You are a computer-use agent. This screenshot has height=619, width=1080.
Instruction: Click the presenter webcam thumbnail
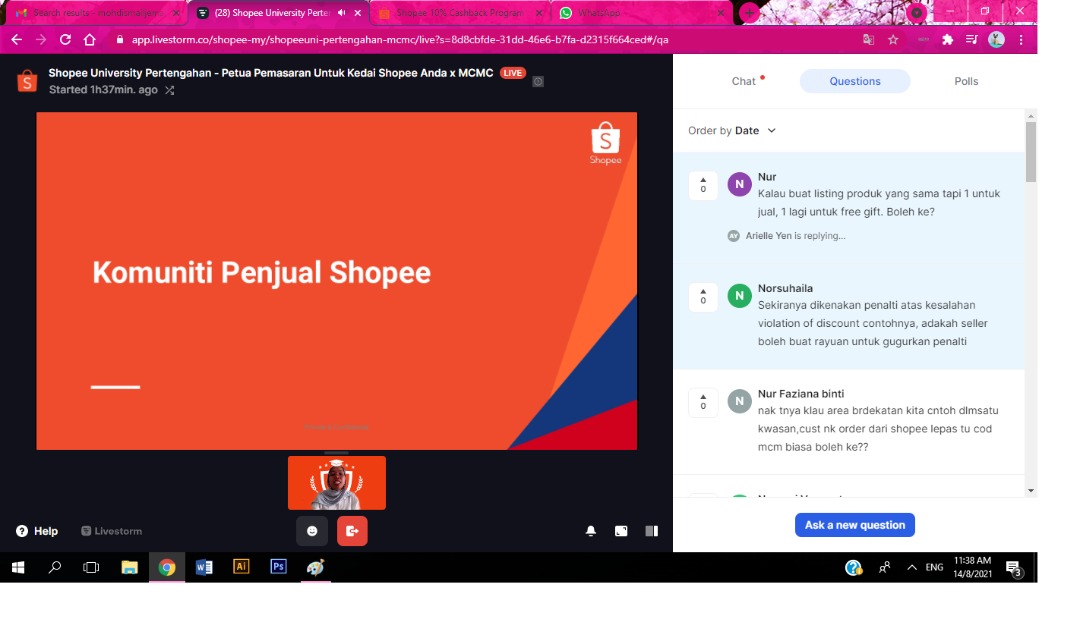tap(337, 483)
